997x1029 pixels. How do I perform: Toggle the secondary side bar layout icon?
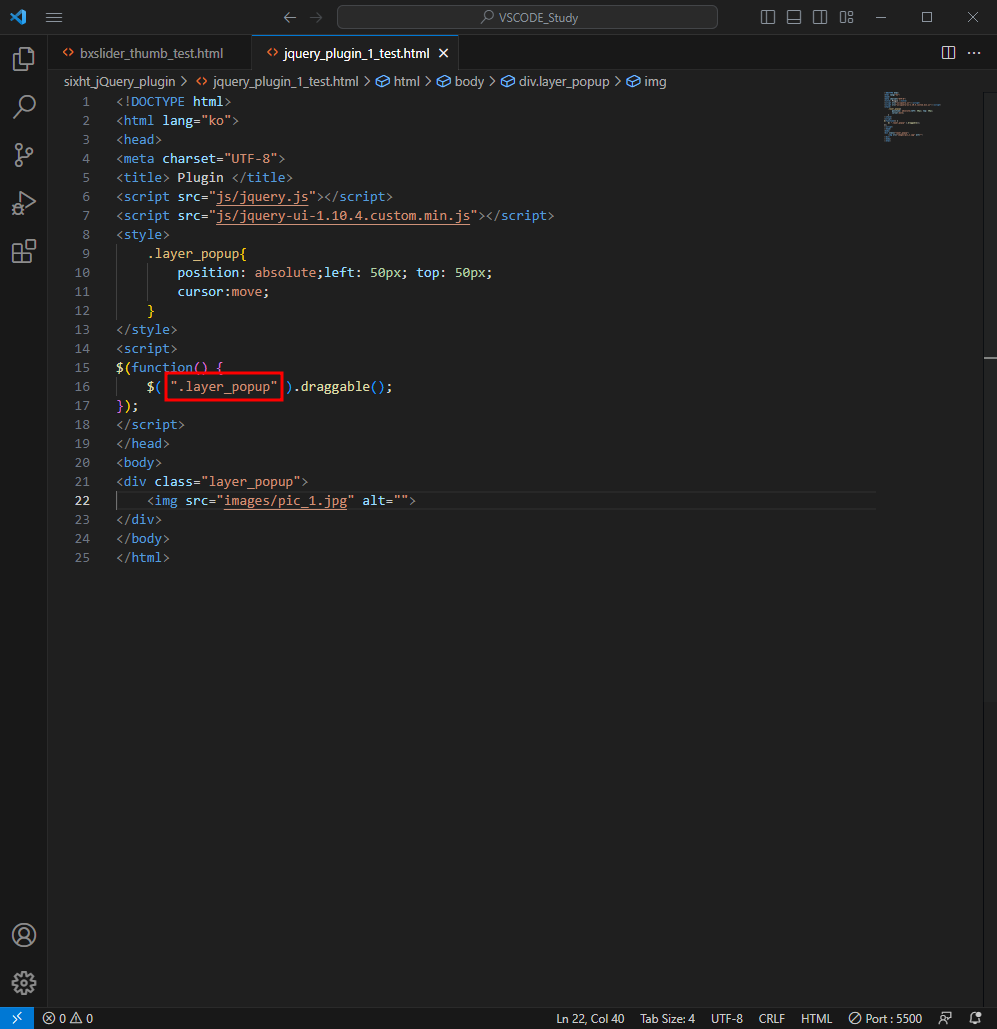[x=820, y=17]
